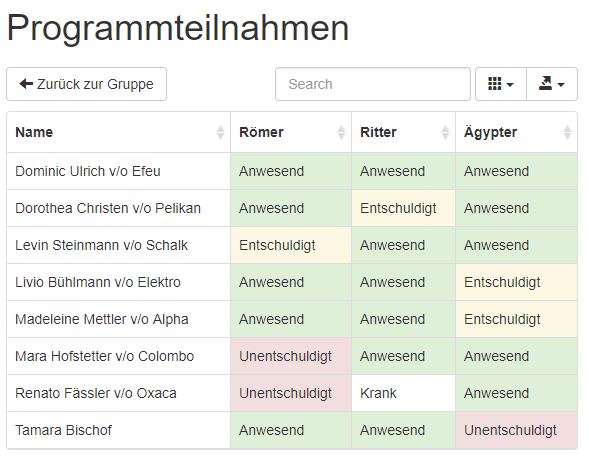Focus the Search input field
The width and height of the screenshot is (589, 456).
pyautogui.click(x=373, y=84)
